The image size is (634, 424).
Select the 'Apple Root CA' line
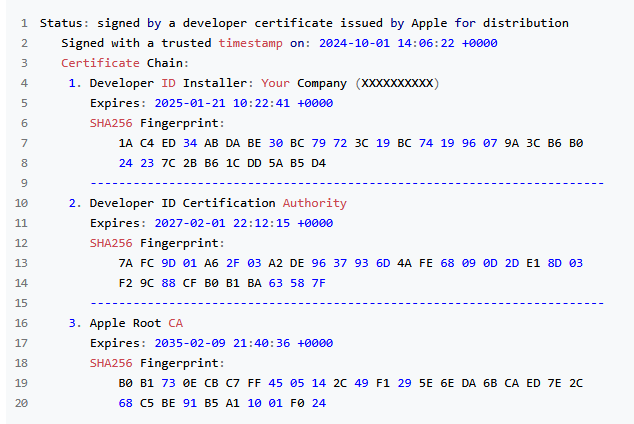[126, 323]
